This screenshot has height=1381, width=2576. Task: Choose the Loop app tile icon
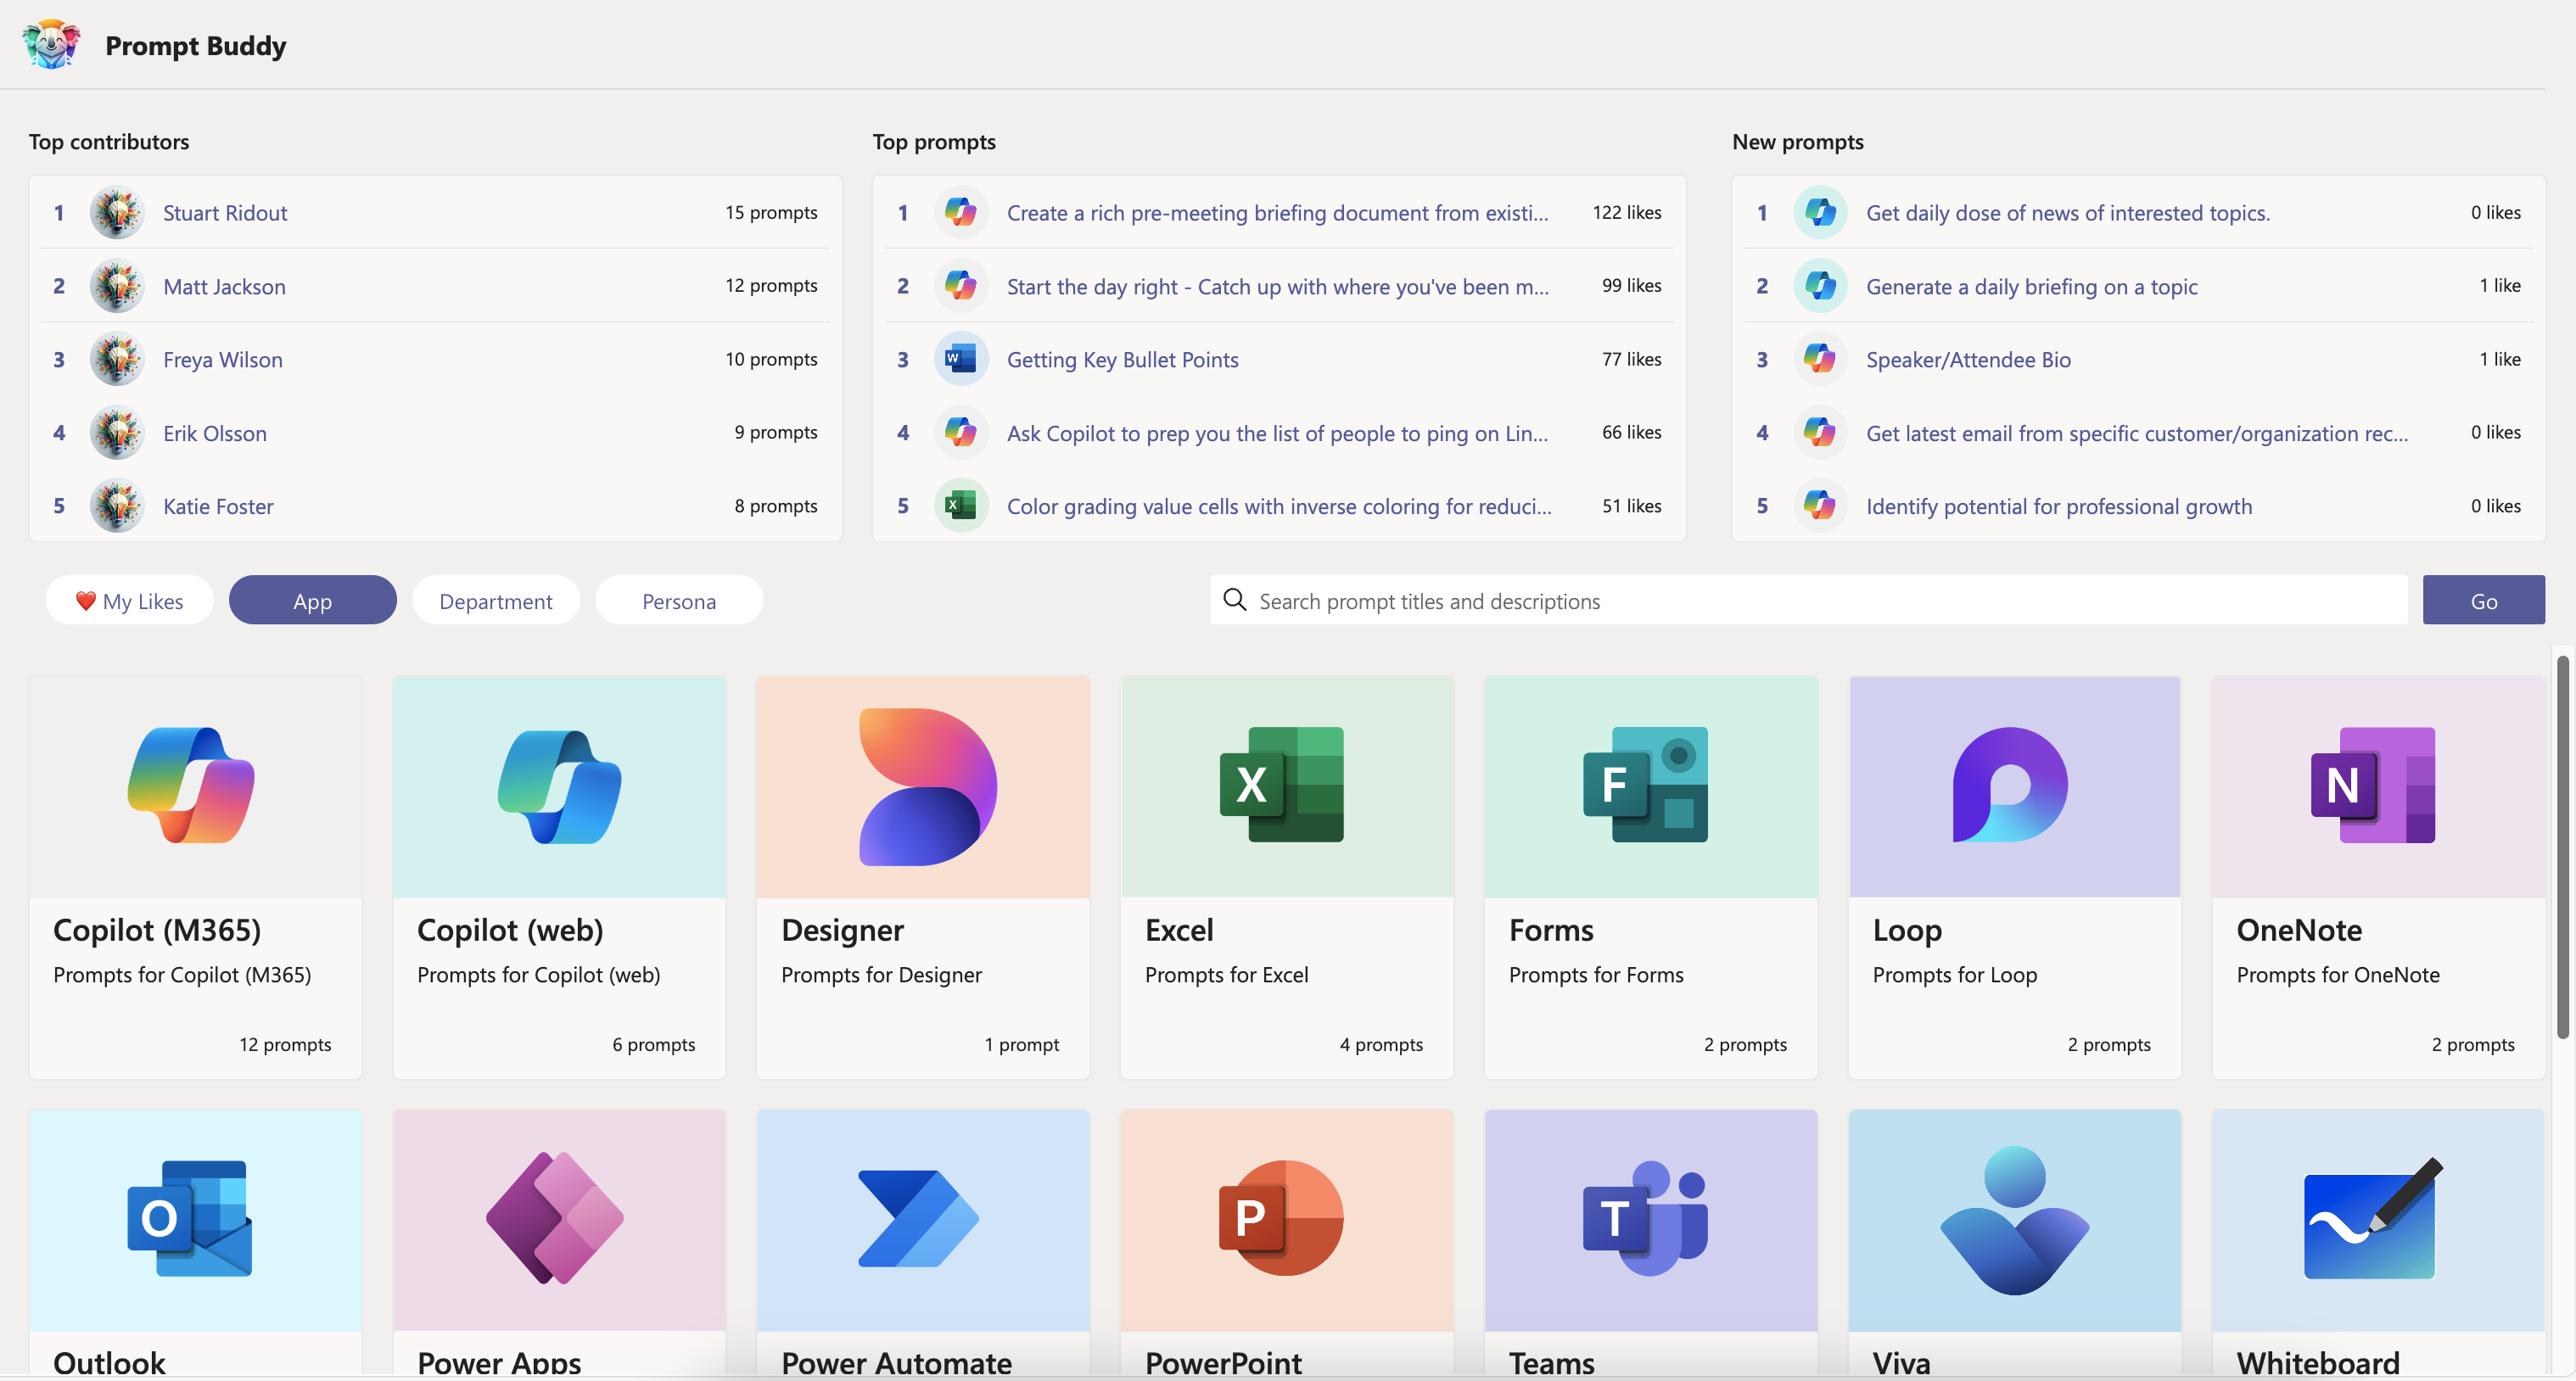(x=2010, y=785)
